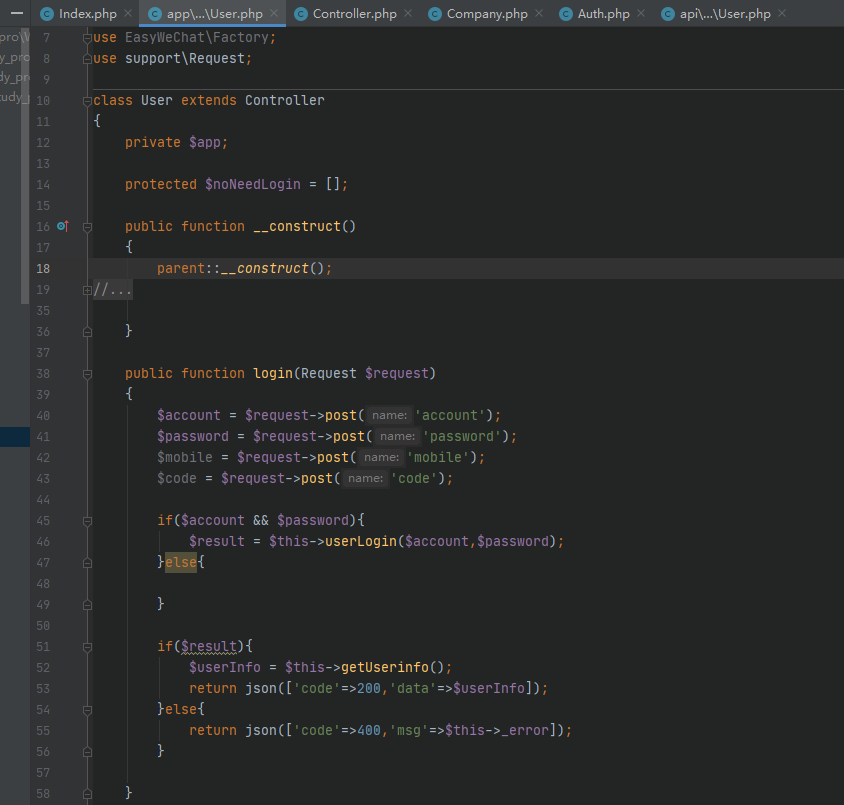Click the private $app declaration

point(176,142)
